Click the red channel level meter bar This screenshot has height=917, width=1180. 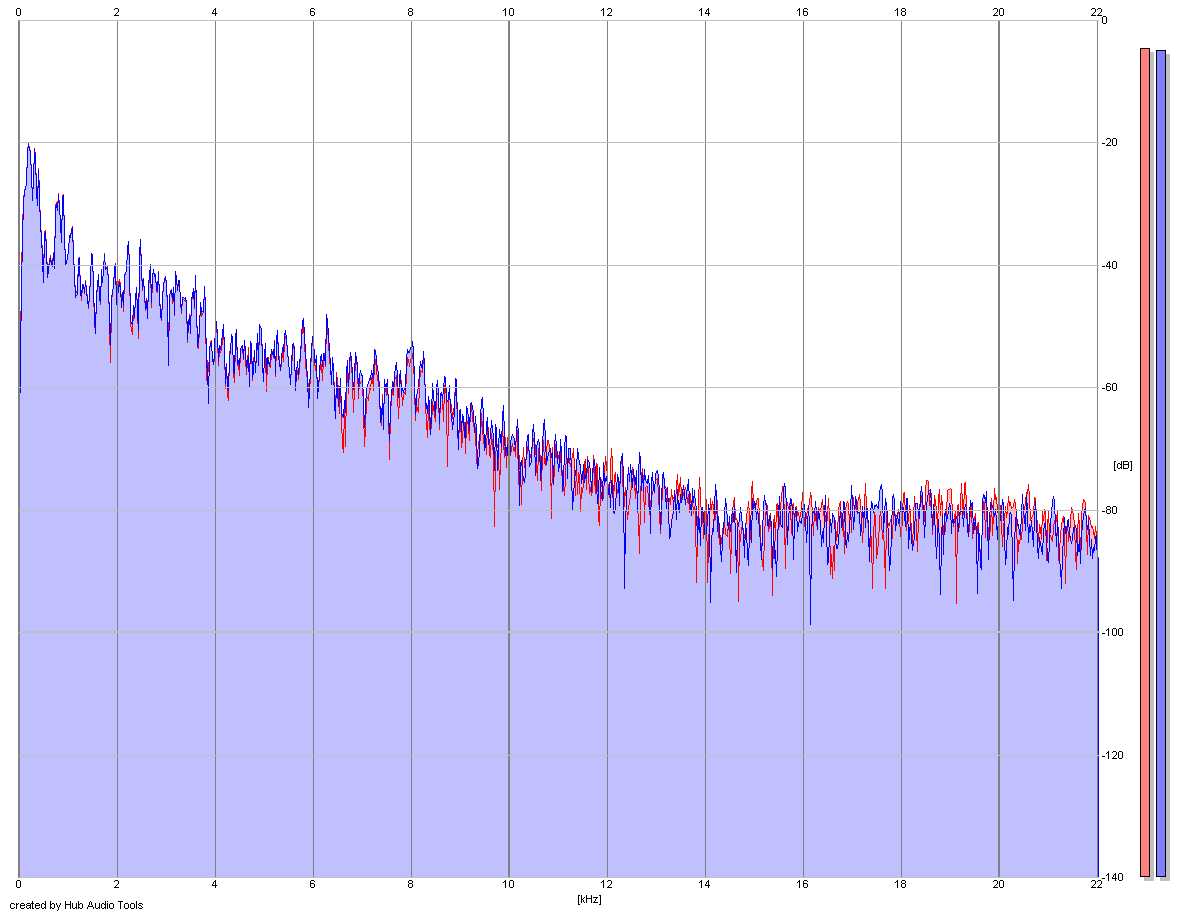[x=1145, y=463]
